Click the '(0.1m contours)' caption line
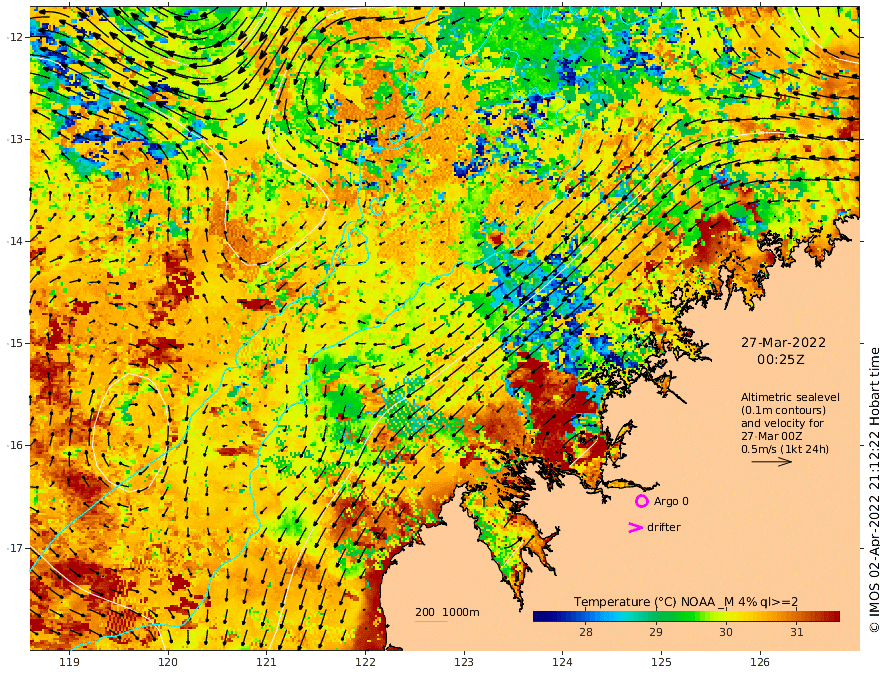 tap(783, 410)
